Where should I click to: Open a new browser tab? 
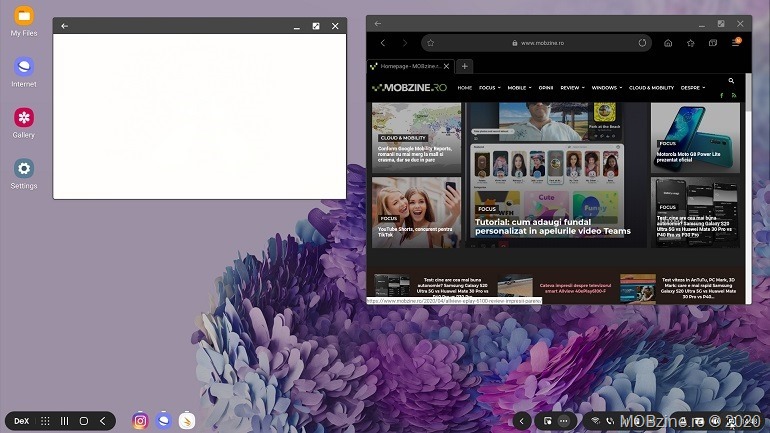pos(465,66)
